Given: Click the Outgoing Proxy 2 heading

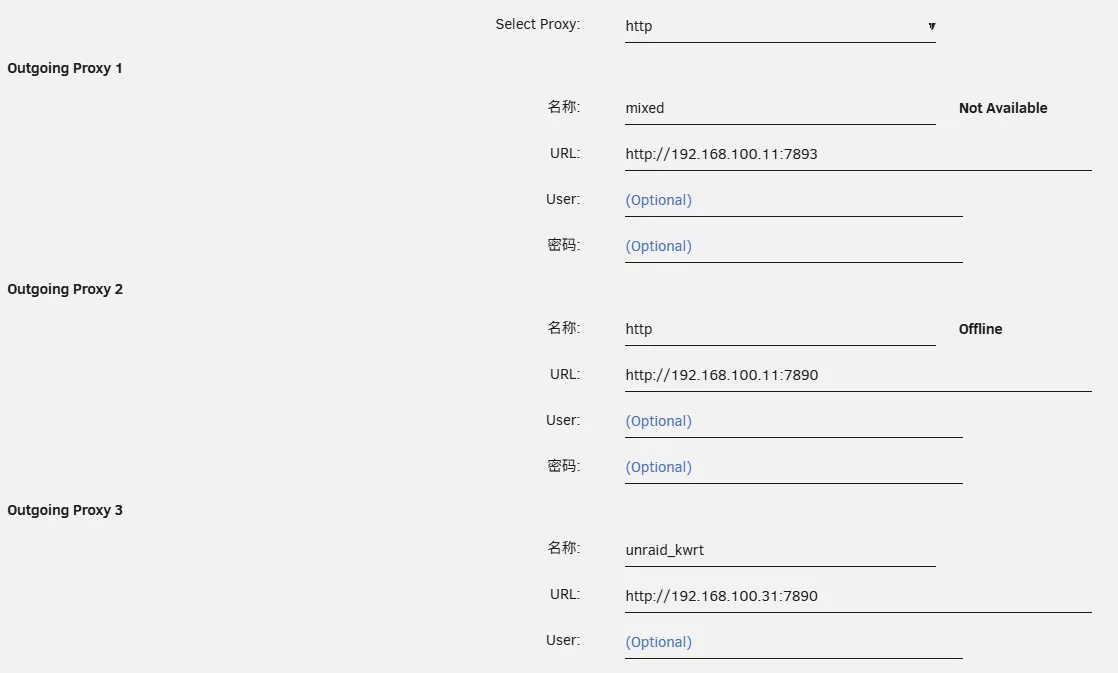Looking at the screenshot, I should (65, 290).
